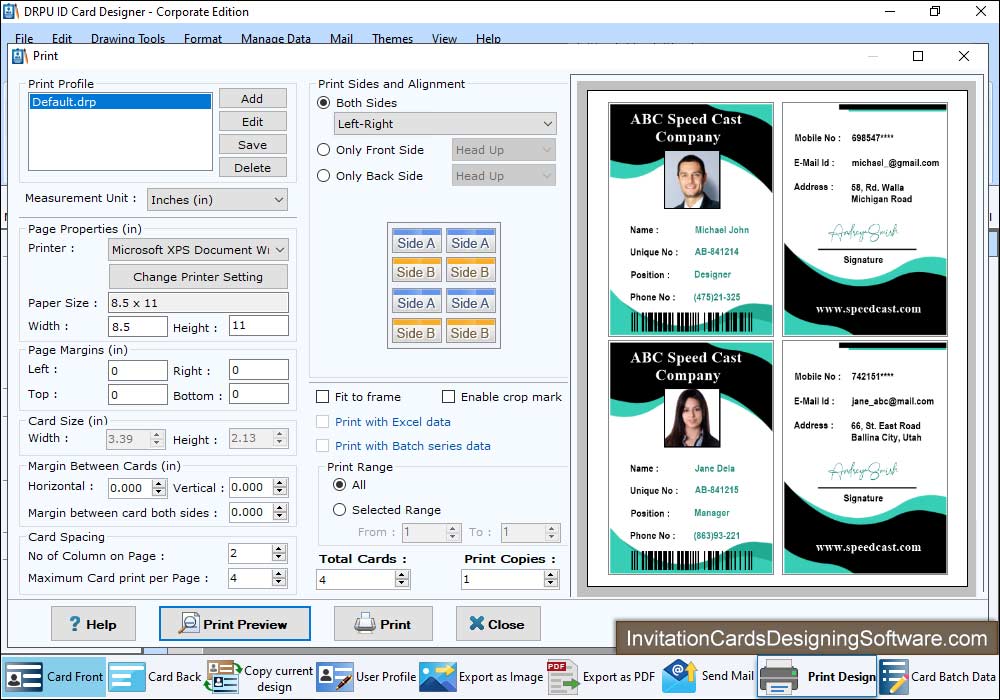Click back card preview with michael_@gmail.com

(865, 219)
